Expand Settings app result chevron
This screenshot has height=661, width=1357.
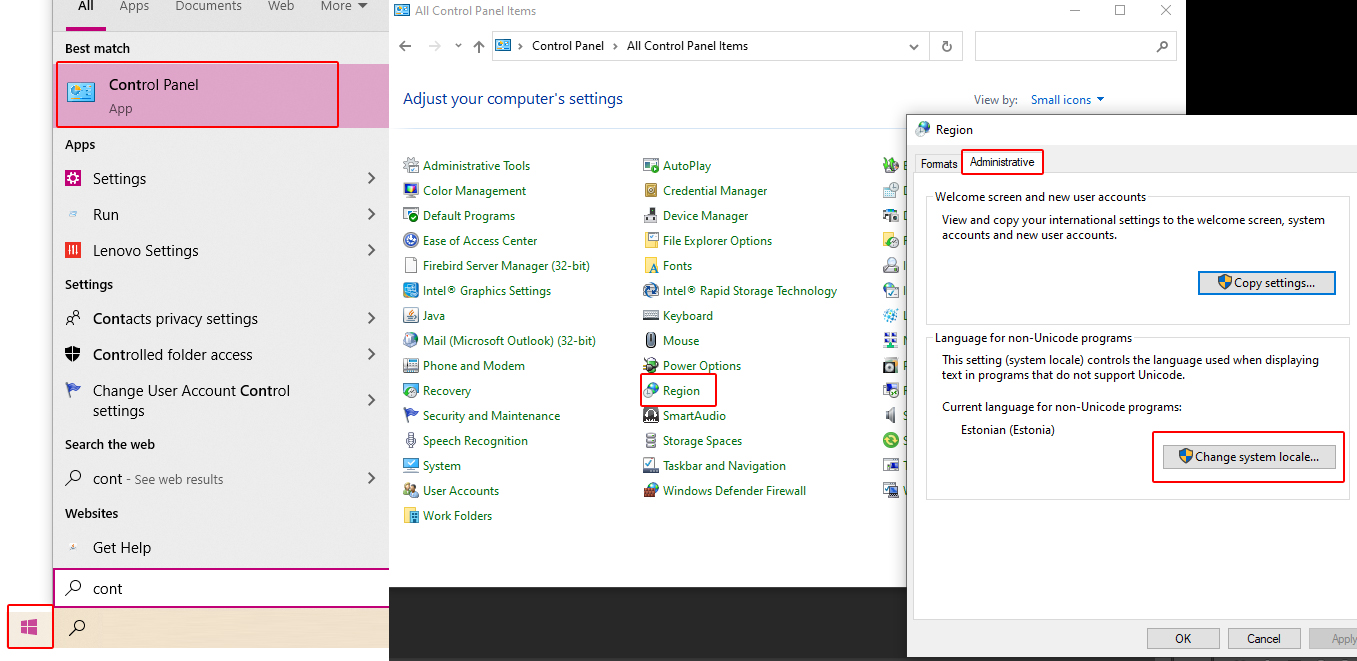(371, 178)
